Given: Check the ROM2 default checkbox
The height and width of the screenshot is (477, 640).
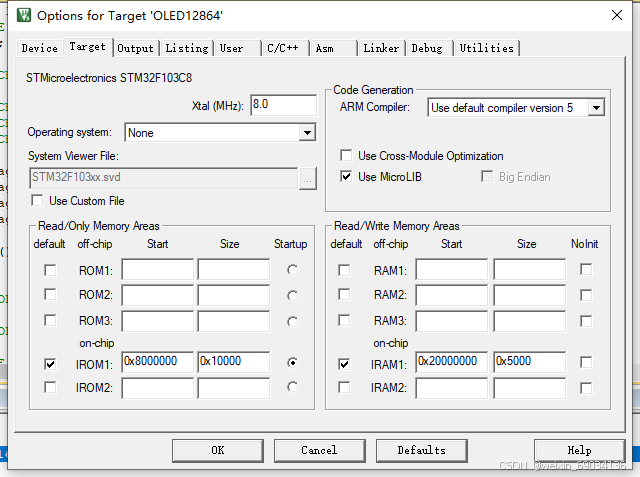Looking at the screenshot, I should 50,294.
